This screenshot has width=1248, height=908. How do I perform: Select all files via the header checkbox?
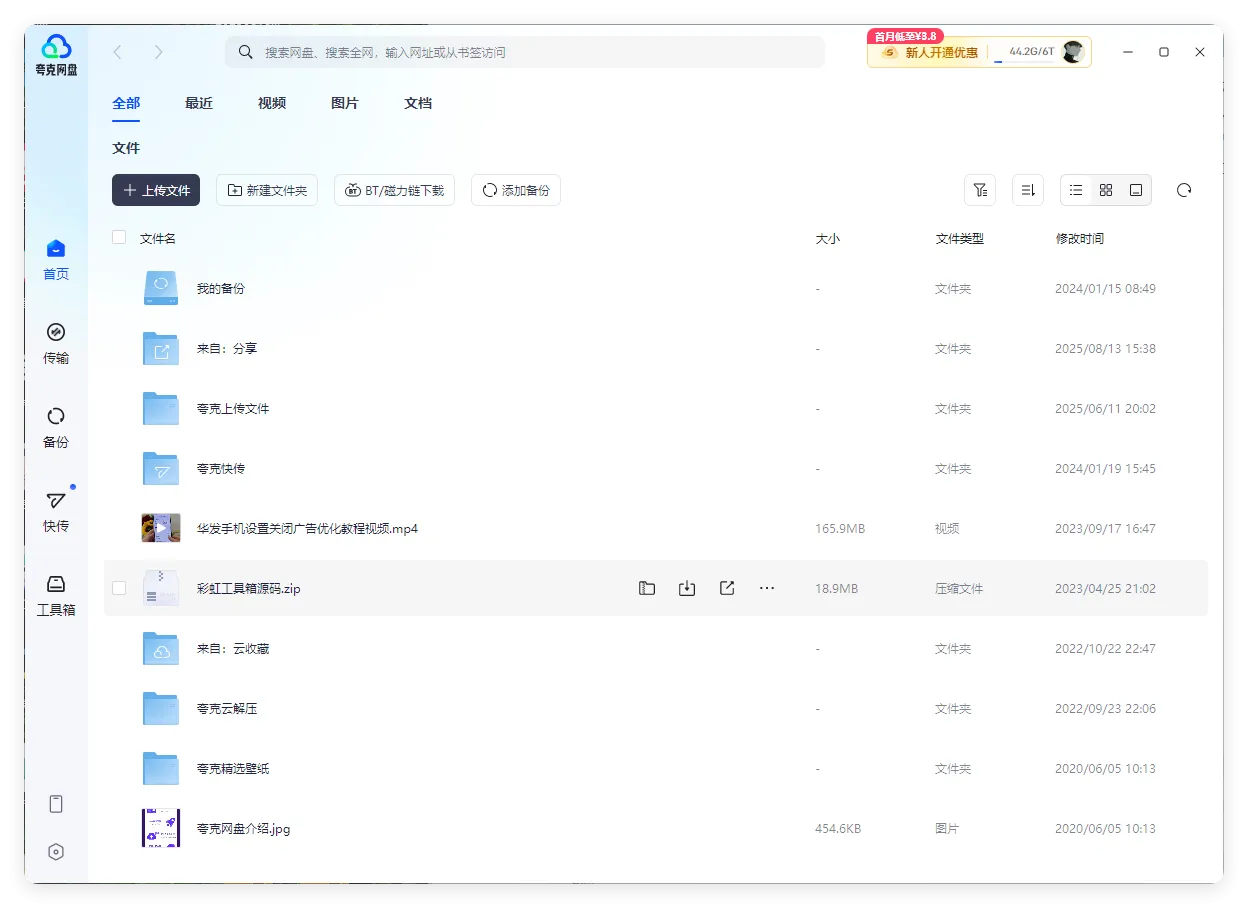[x=119, y=238]
